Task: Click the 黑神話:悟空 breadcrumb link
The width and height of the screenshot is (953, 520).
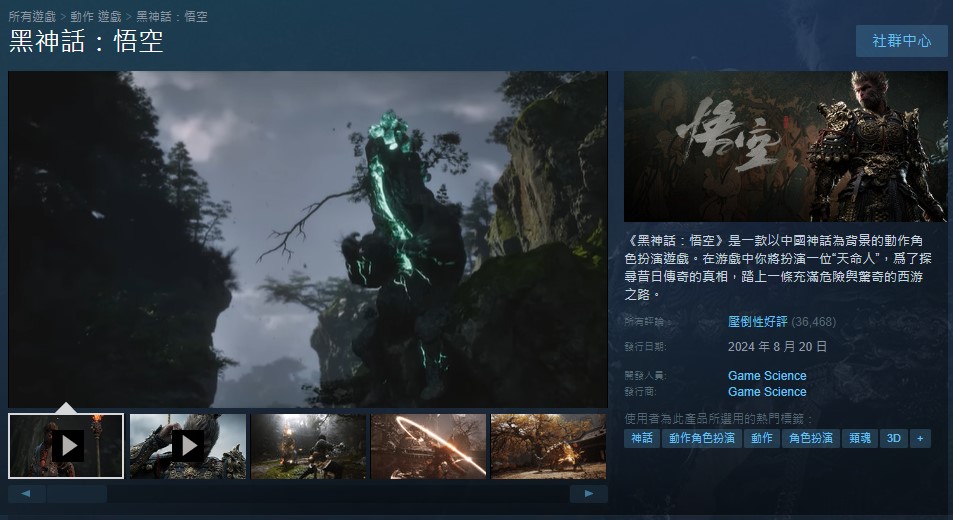Action: 172,16
